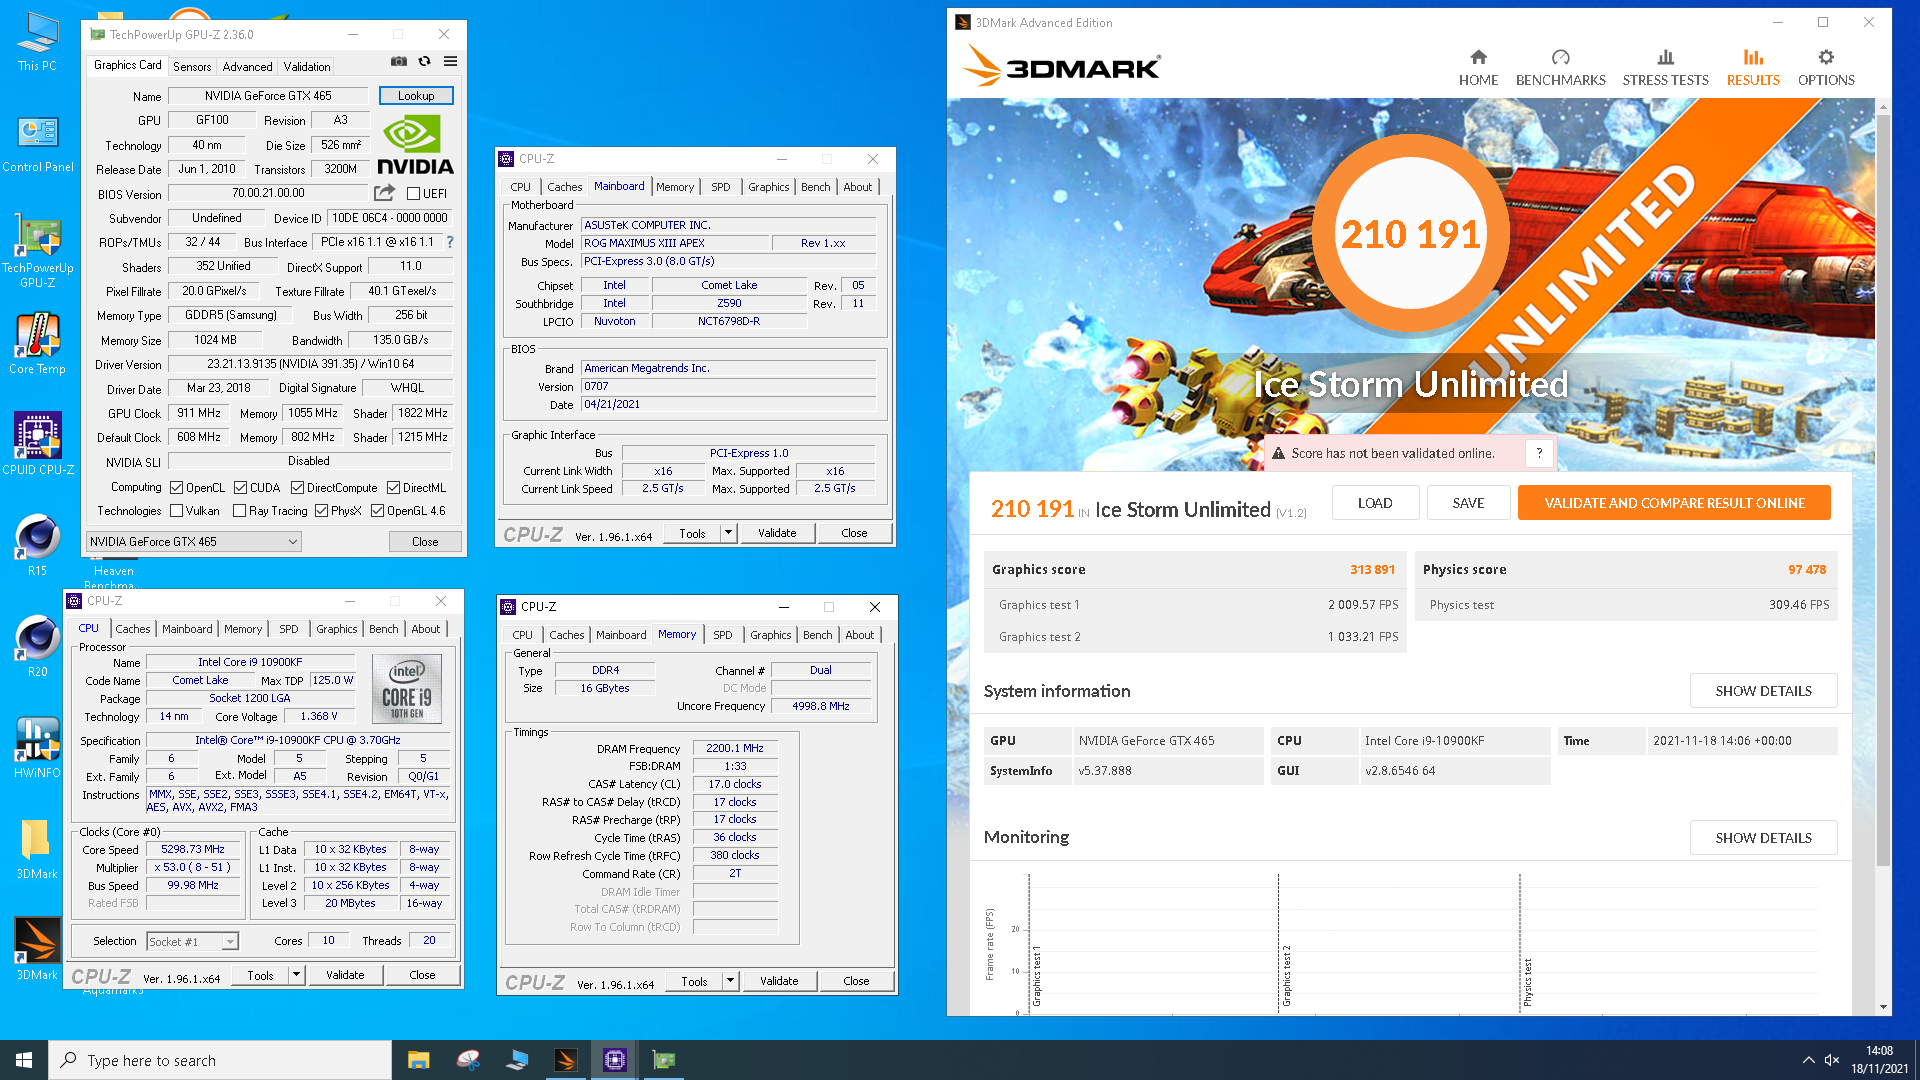Toggle OpenCL checkbox
This screenshot has width=1920, height=1080.
pyautogui.click(x=176, y=488)
